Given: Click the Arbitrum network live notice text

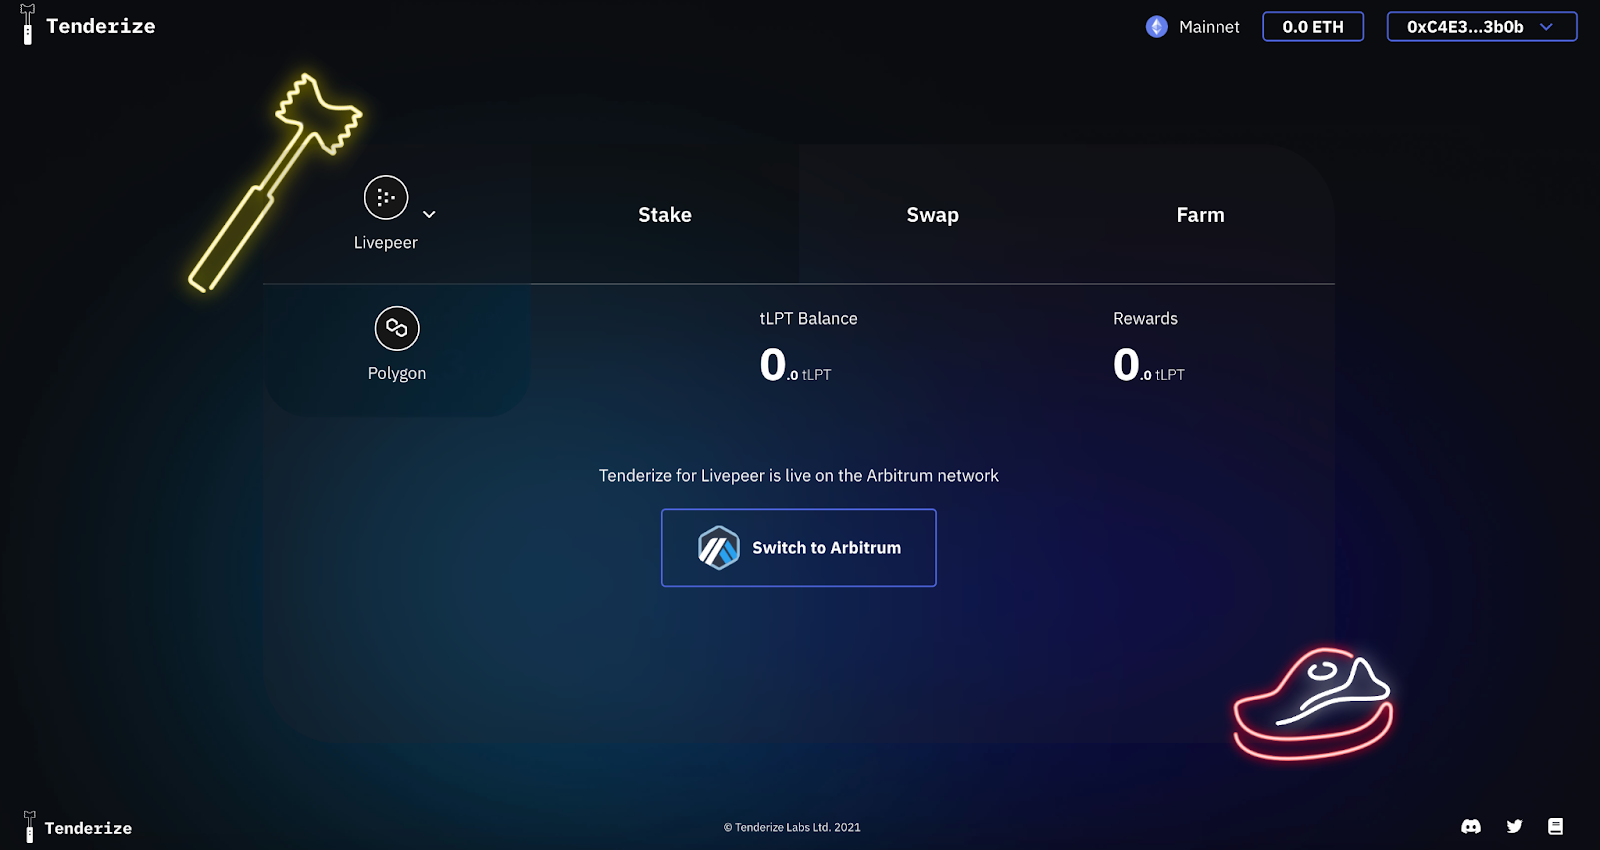Looking at the screenshot, I should click(799, 476).
